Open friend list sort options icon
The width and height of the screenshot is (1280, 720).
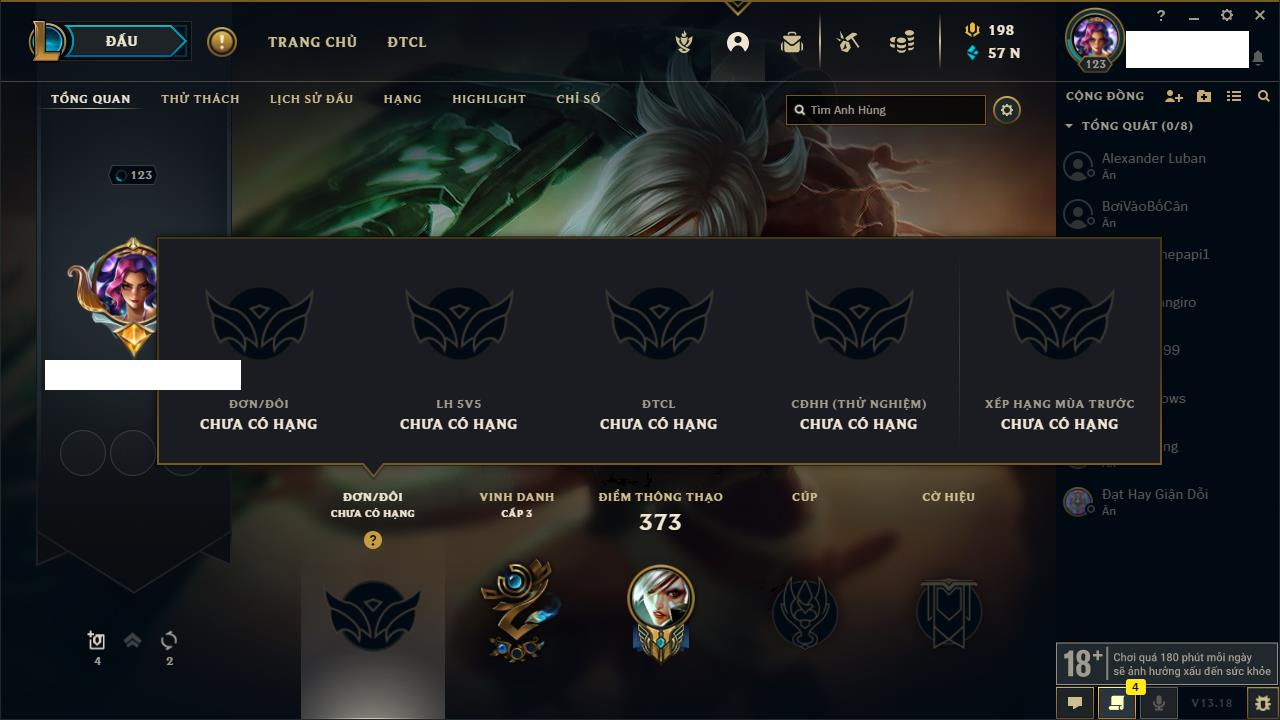(x=1234, y=96)
